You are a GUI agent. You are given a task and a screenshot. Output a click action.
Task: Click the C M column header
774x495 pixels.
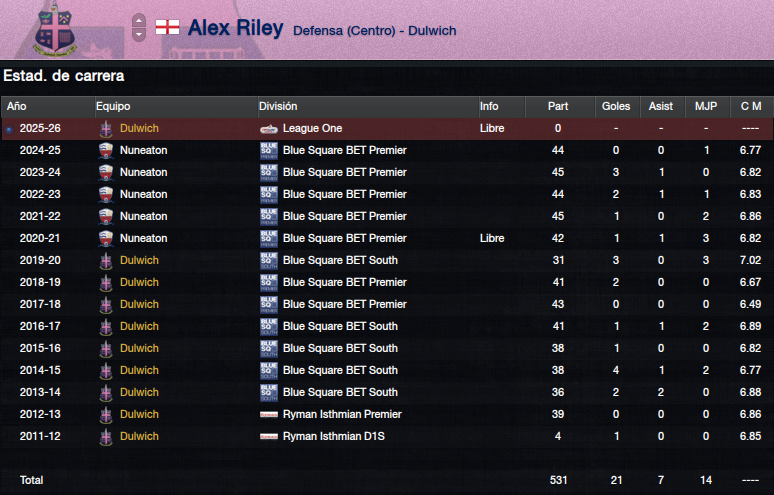(x=751, y=107)
